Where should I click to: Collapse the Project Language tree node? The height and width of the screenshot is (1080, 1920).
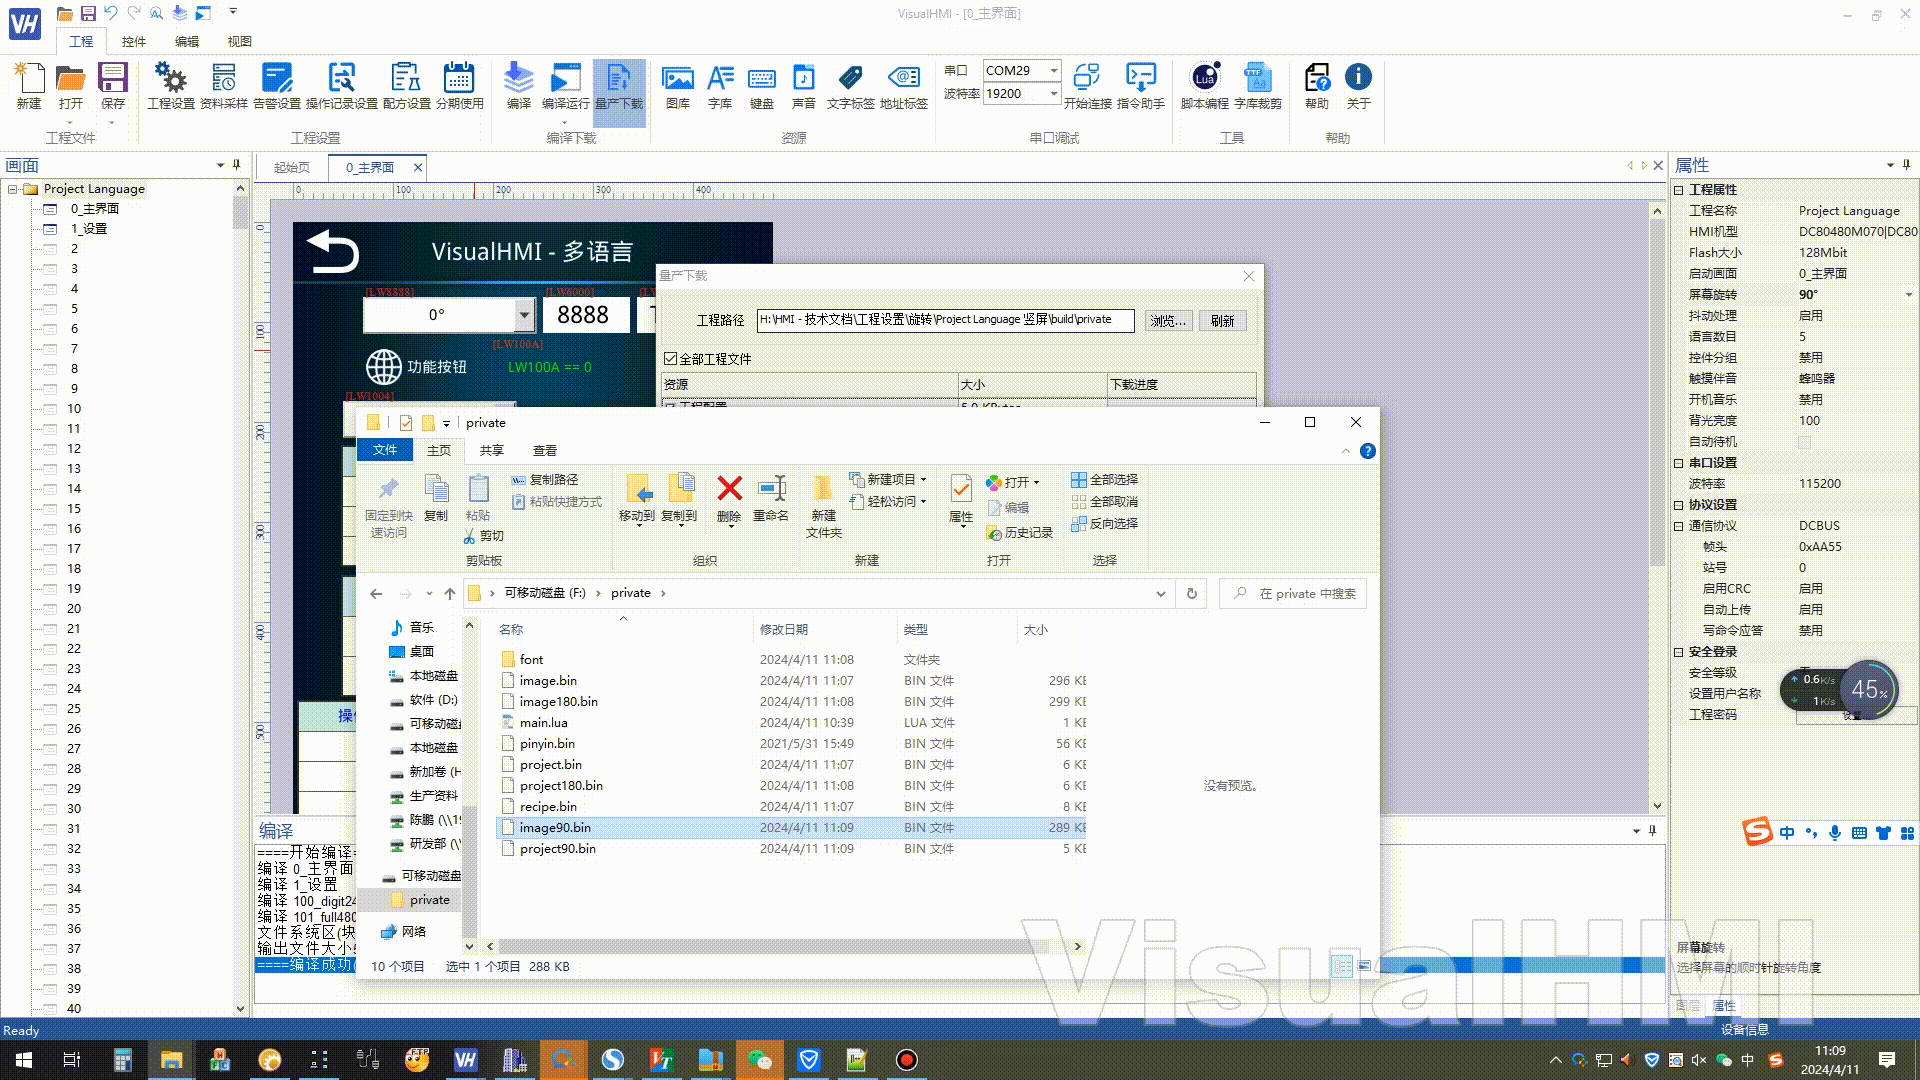pos(13,189)
